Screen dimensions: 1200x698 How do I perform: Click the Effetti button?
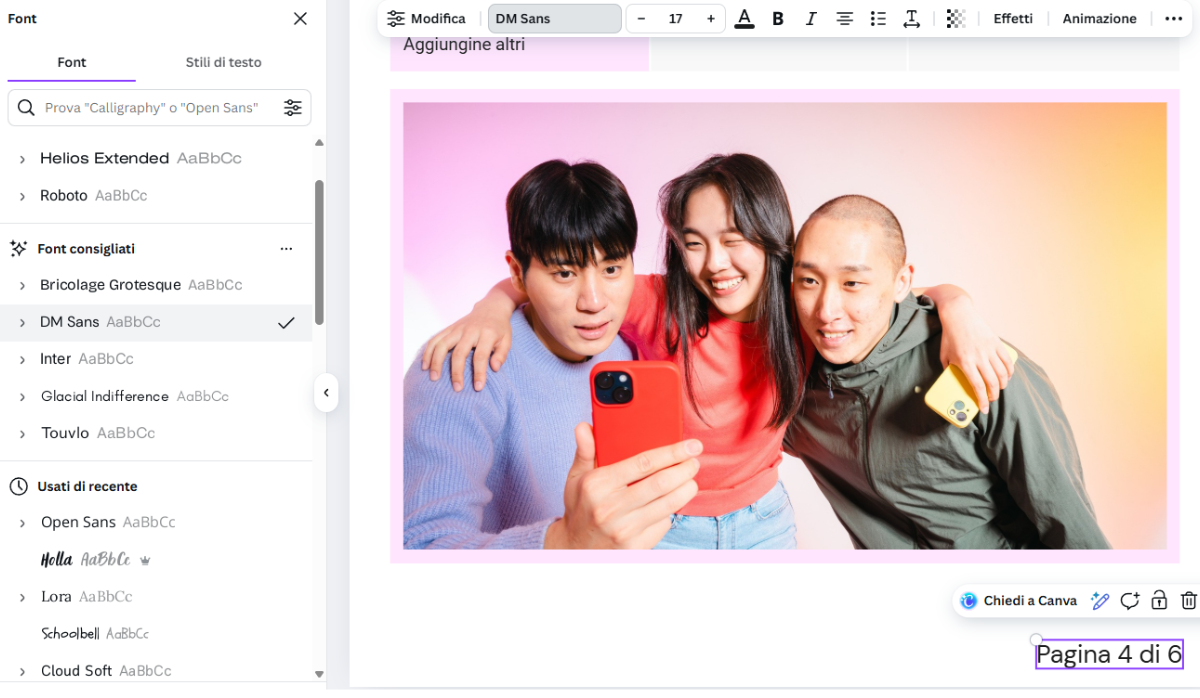click(1013, 19)
